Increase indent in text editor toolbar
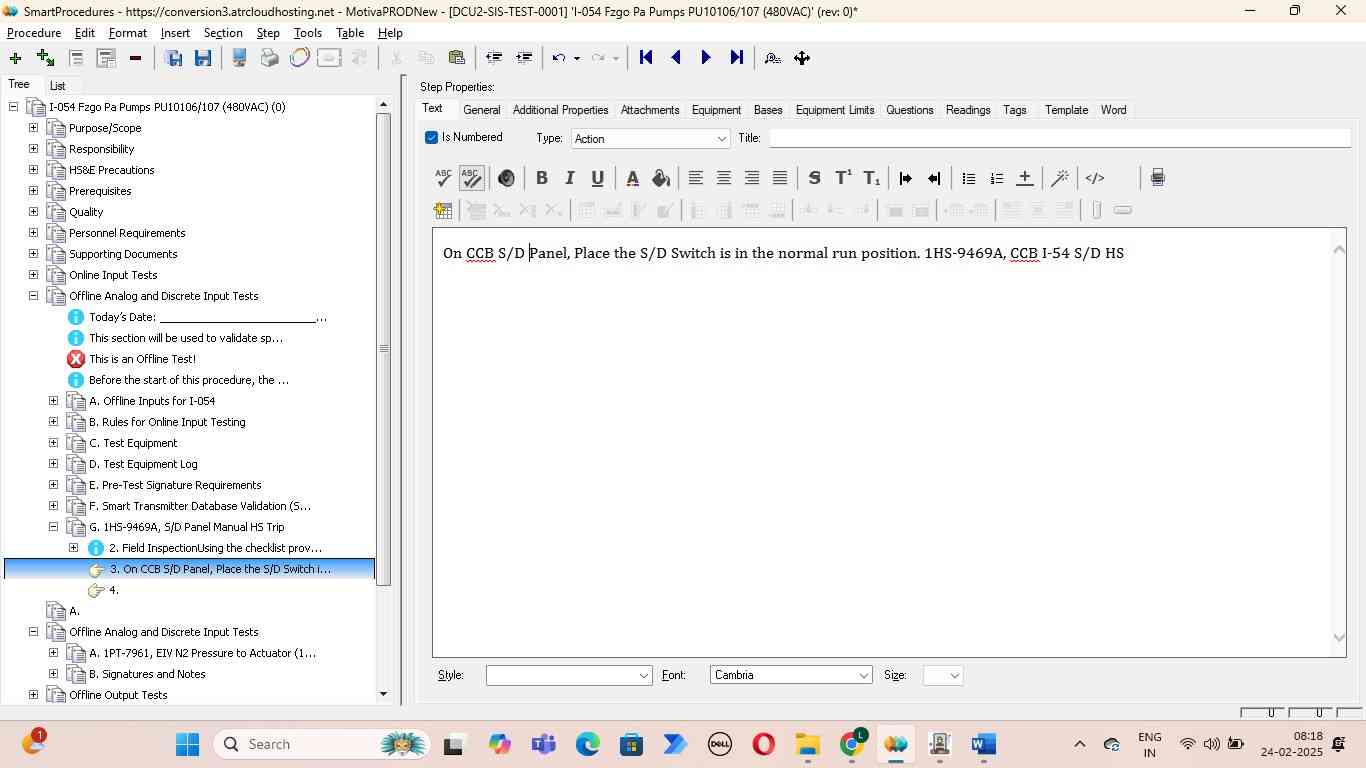 [x=906, y=178]
